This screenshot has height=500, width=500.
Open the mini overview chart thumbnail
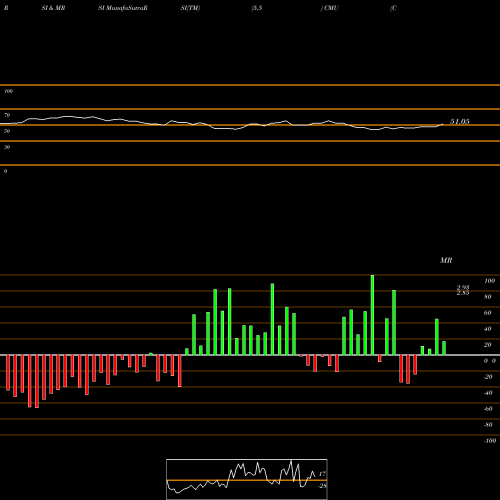coord(247,479)
